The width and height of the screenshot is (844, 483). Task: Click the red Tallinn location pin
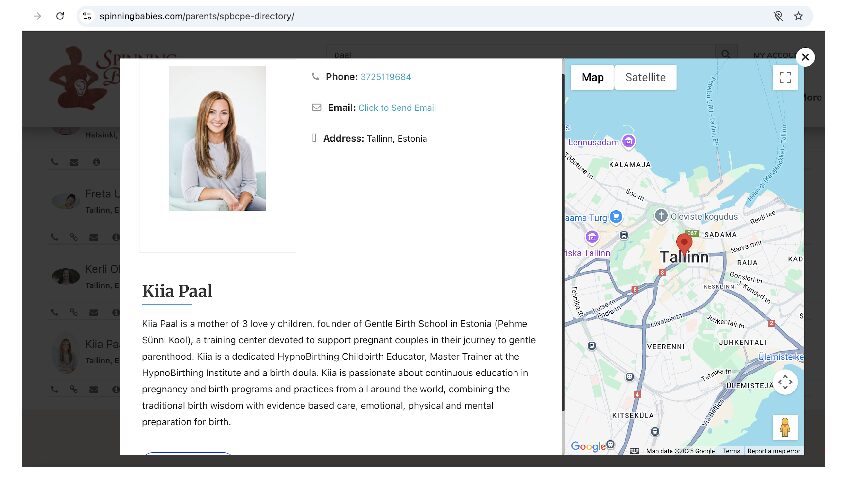point(684,243)
